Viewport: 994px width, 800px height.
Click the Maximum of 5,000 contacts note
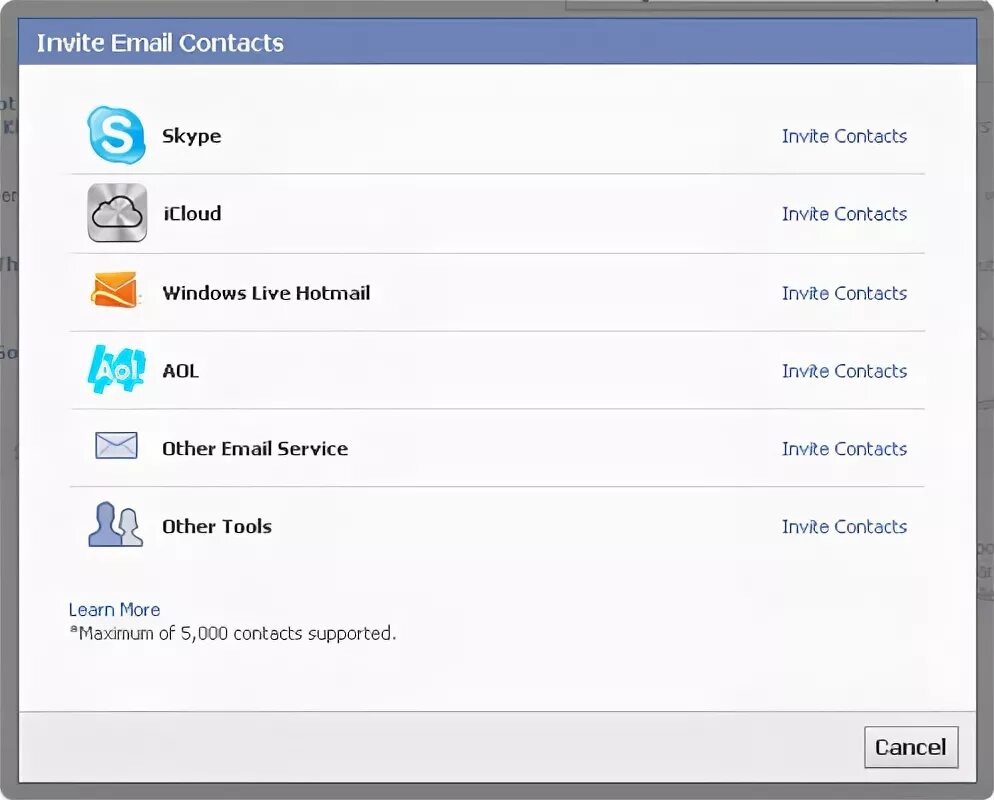click(233, 633)
